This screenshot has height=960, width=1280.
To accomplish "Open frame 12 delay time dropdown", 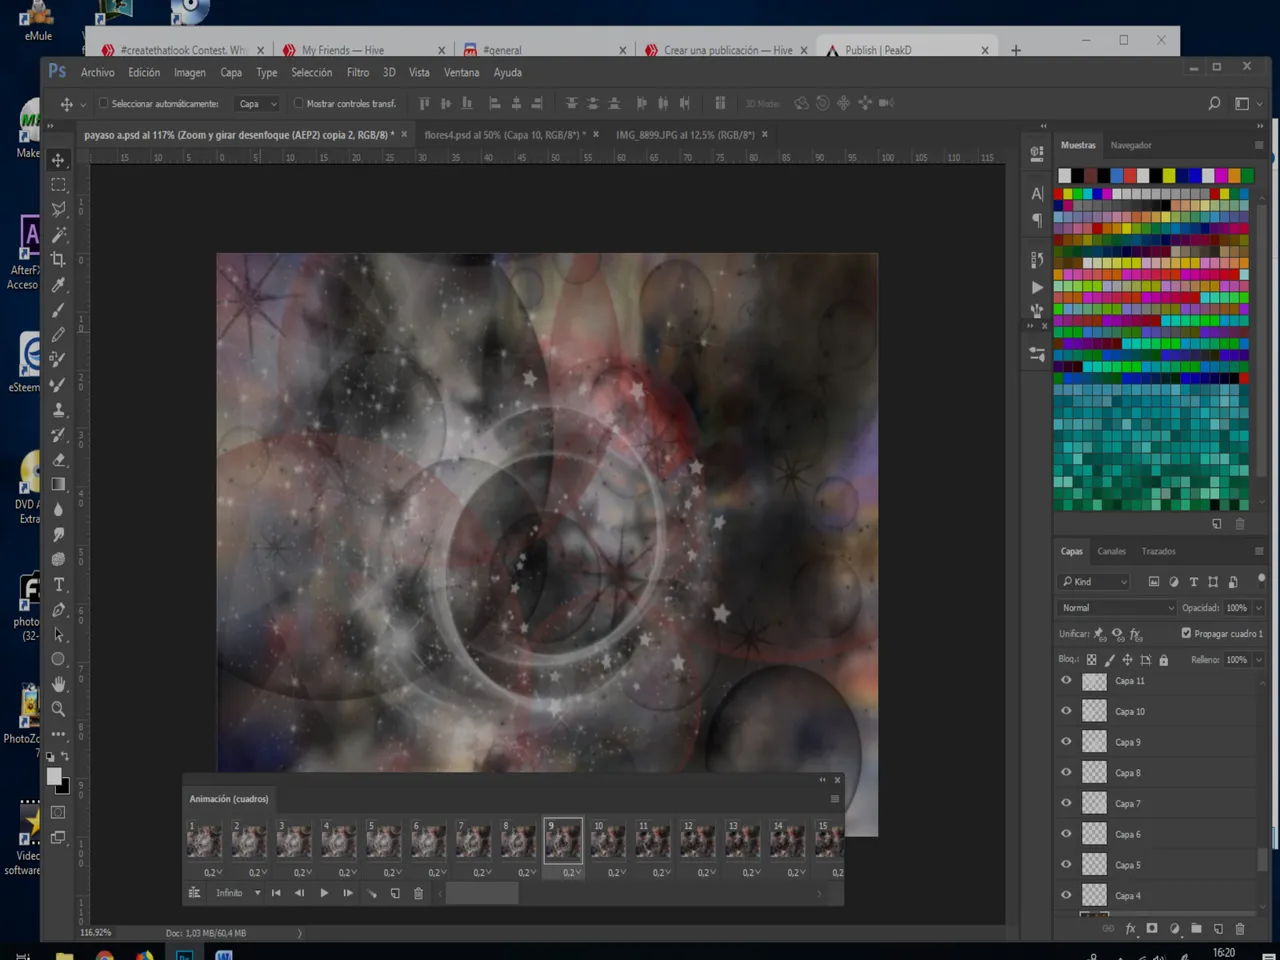I will click(705, 873).
